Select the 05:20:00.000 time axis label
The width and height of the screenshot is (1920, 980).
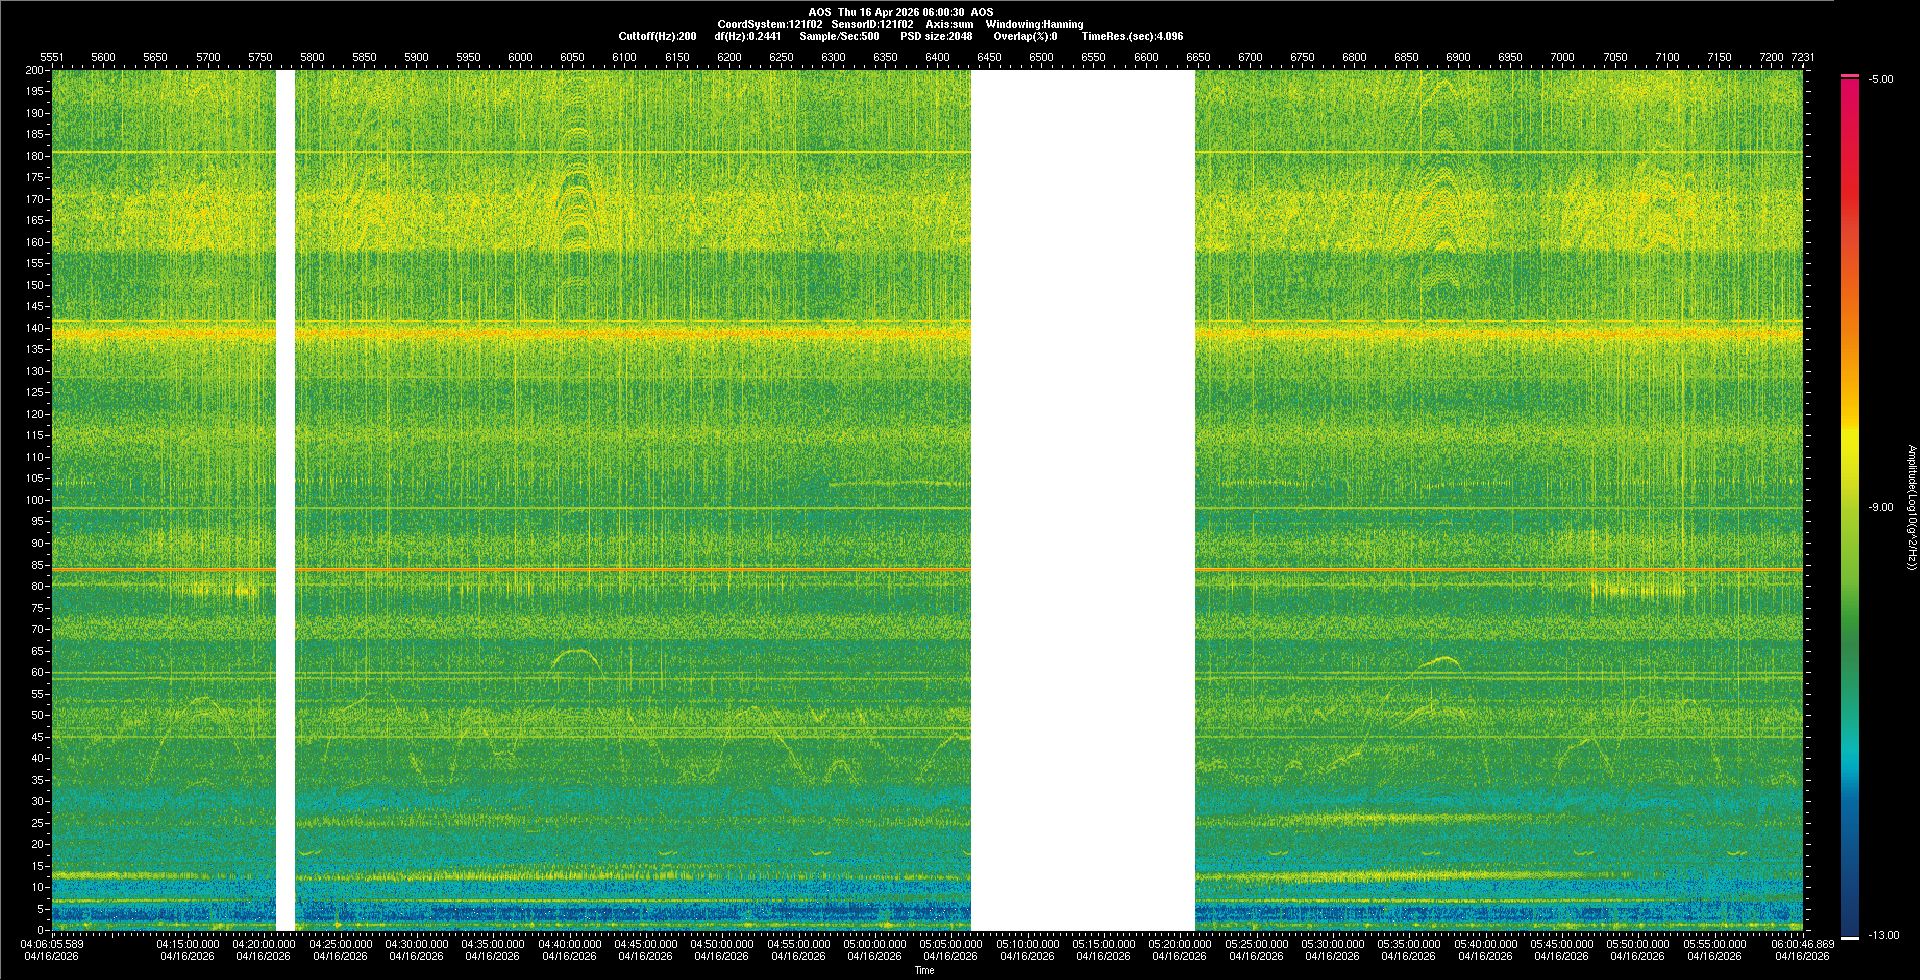1180,944
